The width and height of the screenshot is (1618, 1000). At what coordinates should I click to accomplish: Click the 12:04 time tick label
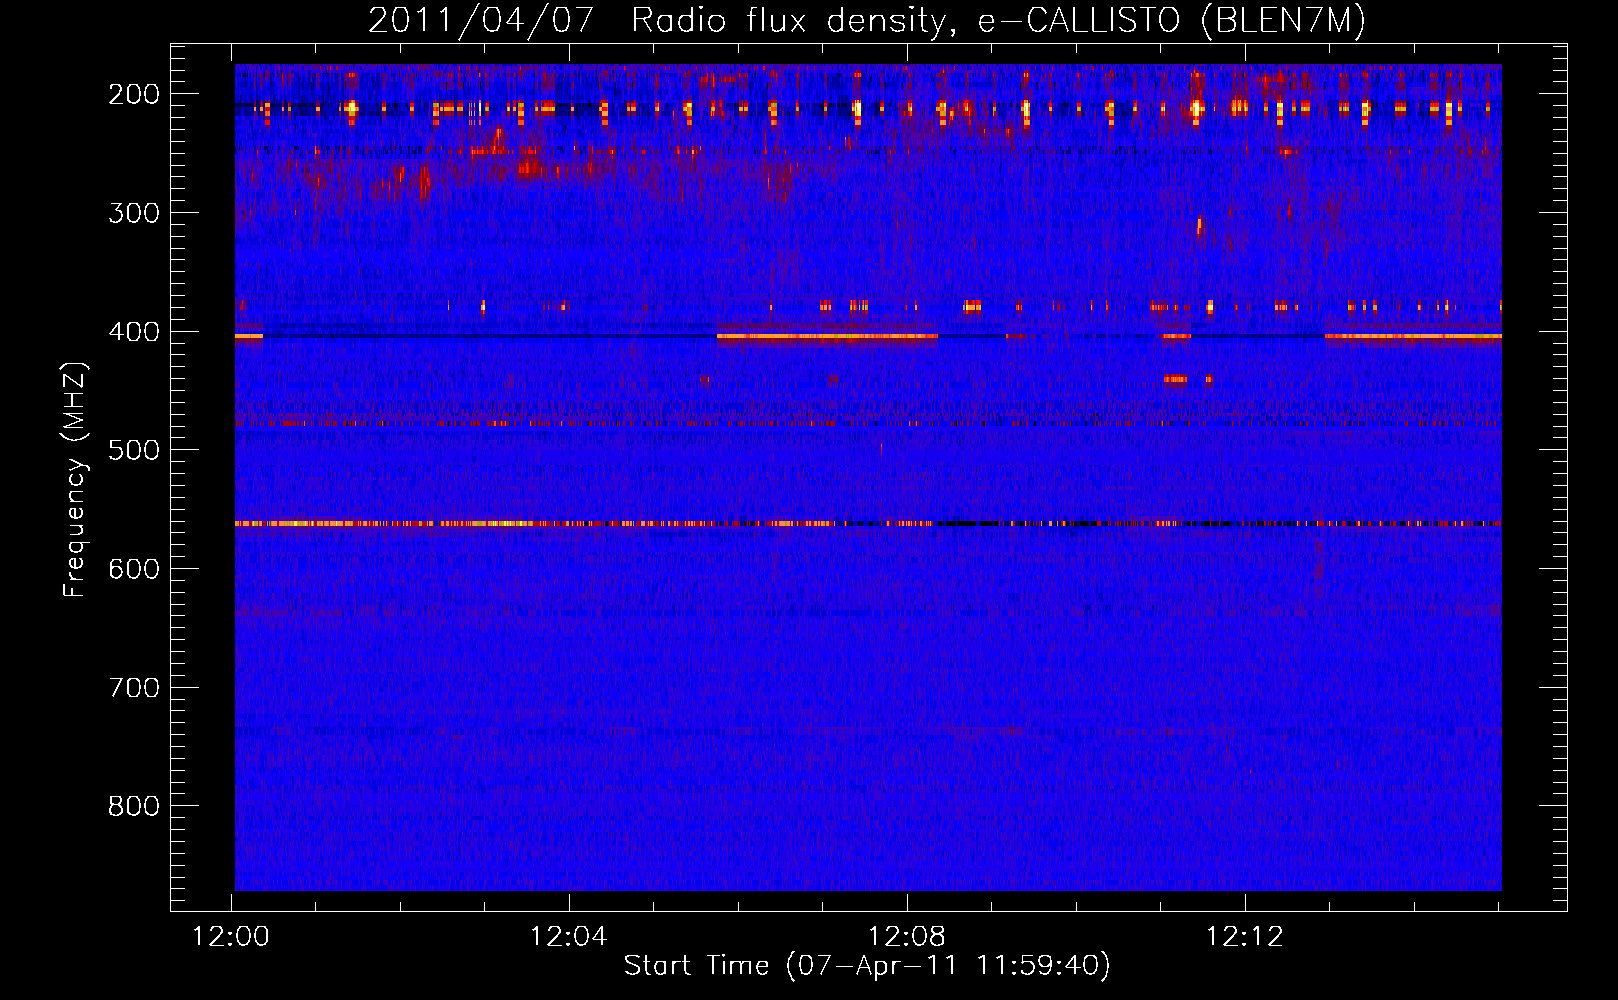569,937
